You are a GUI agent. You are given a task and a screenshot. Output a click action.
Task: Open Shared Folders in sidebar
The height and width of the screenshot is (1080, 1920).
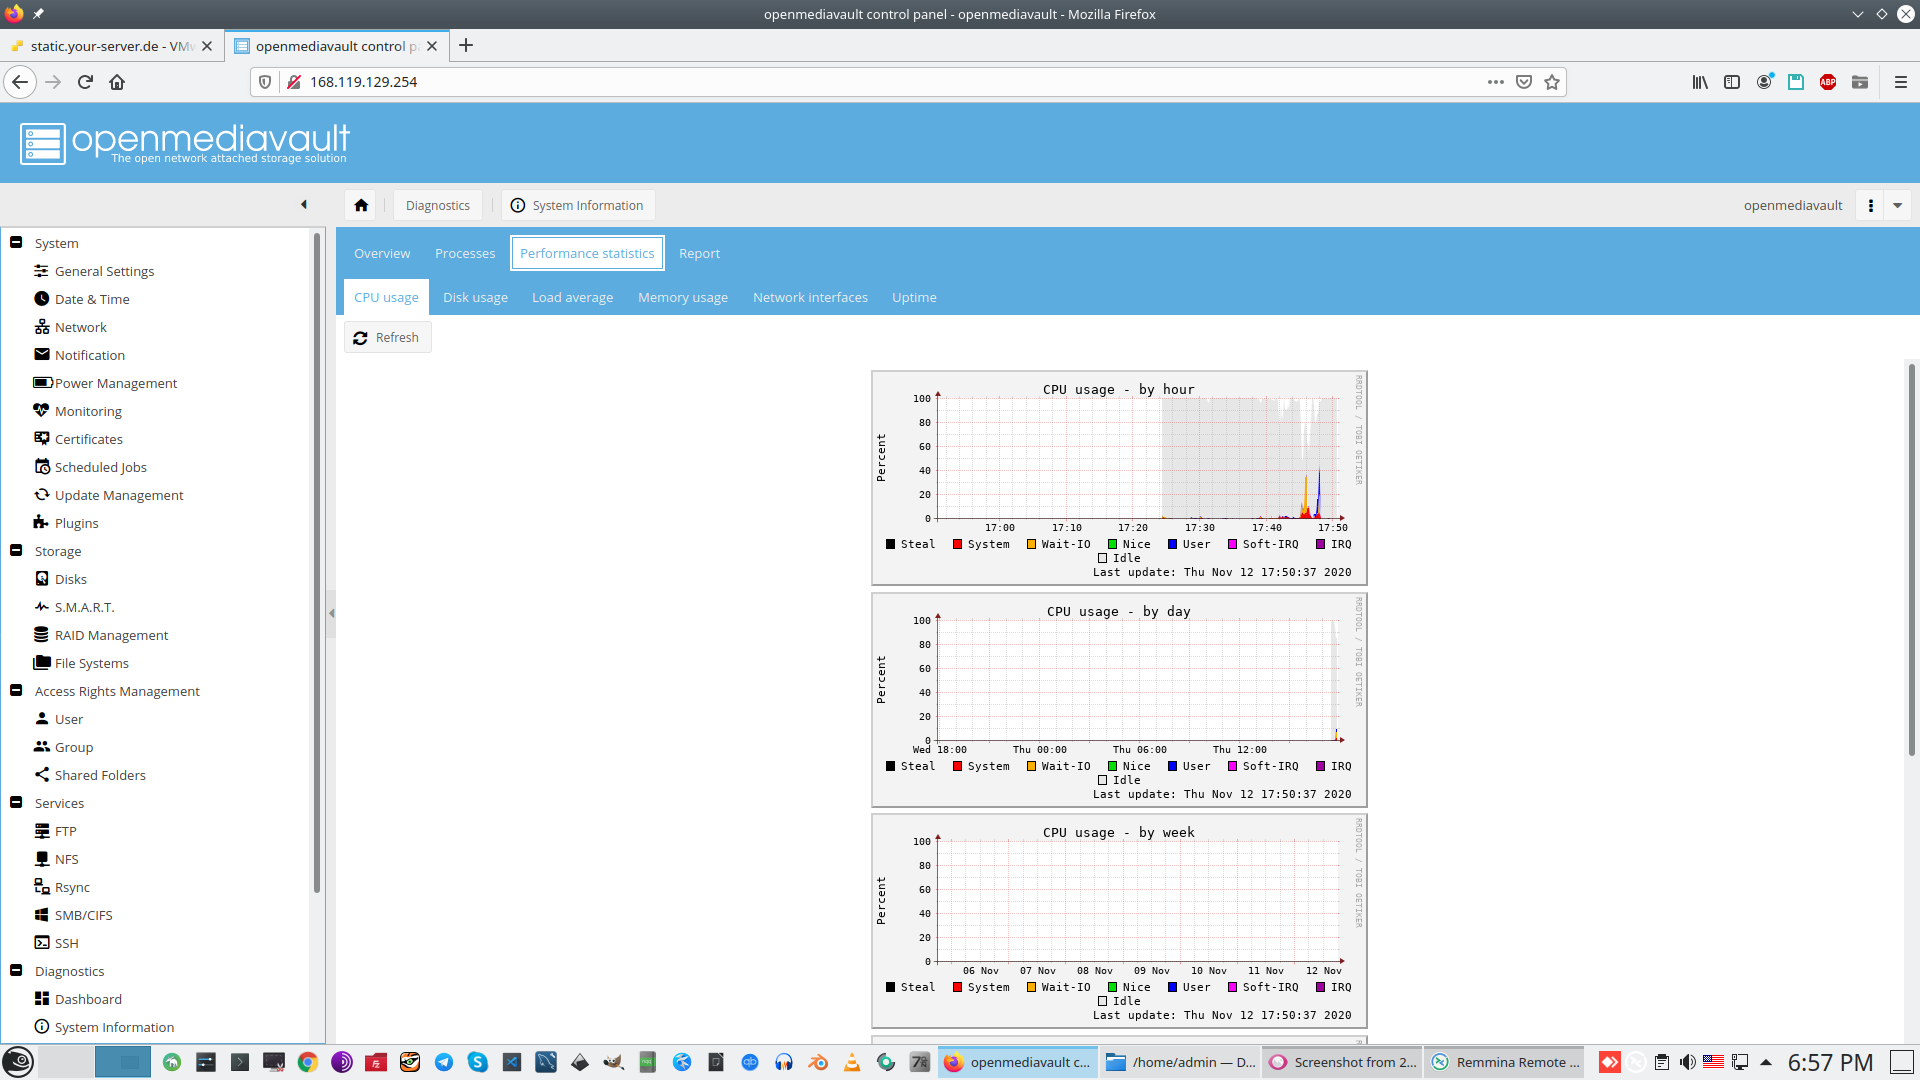pos(100,775)
